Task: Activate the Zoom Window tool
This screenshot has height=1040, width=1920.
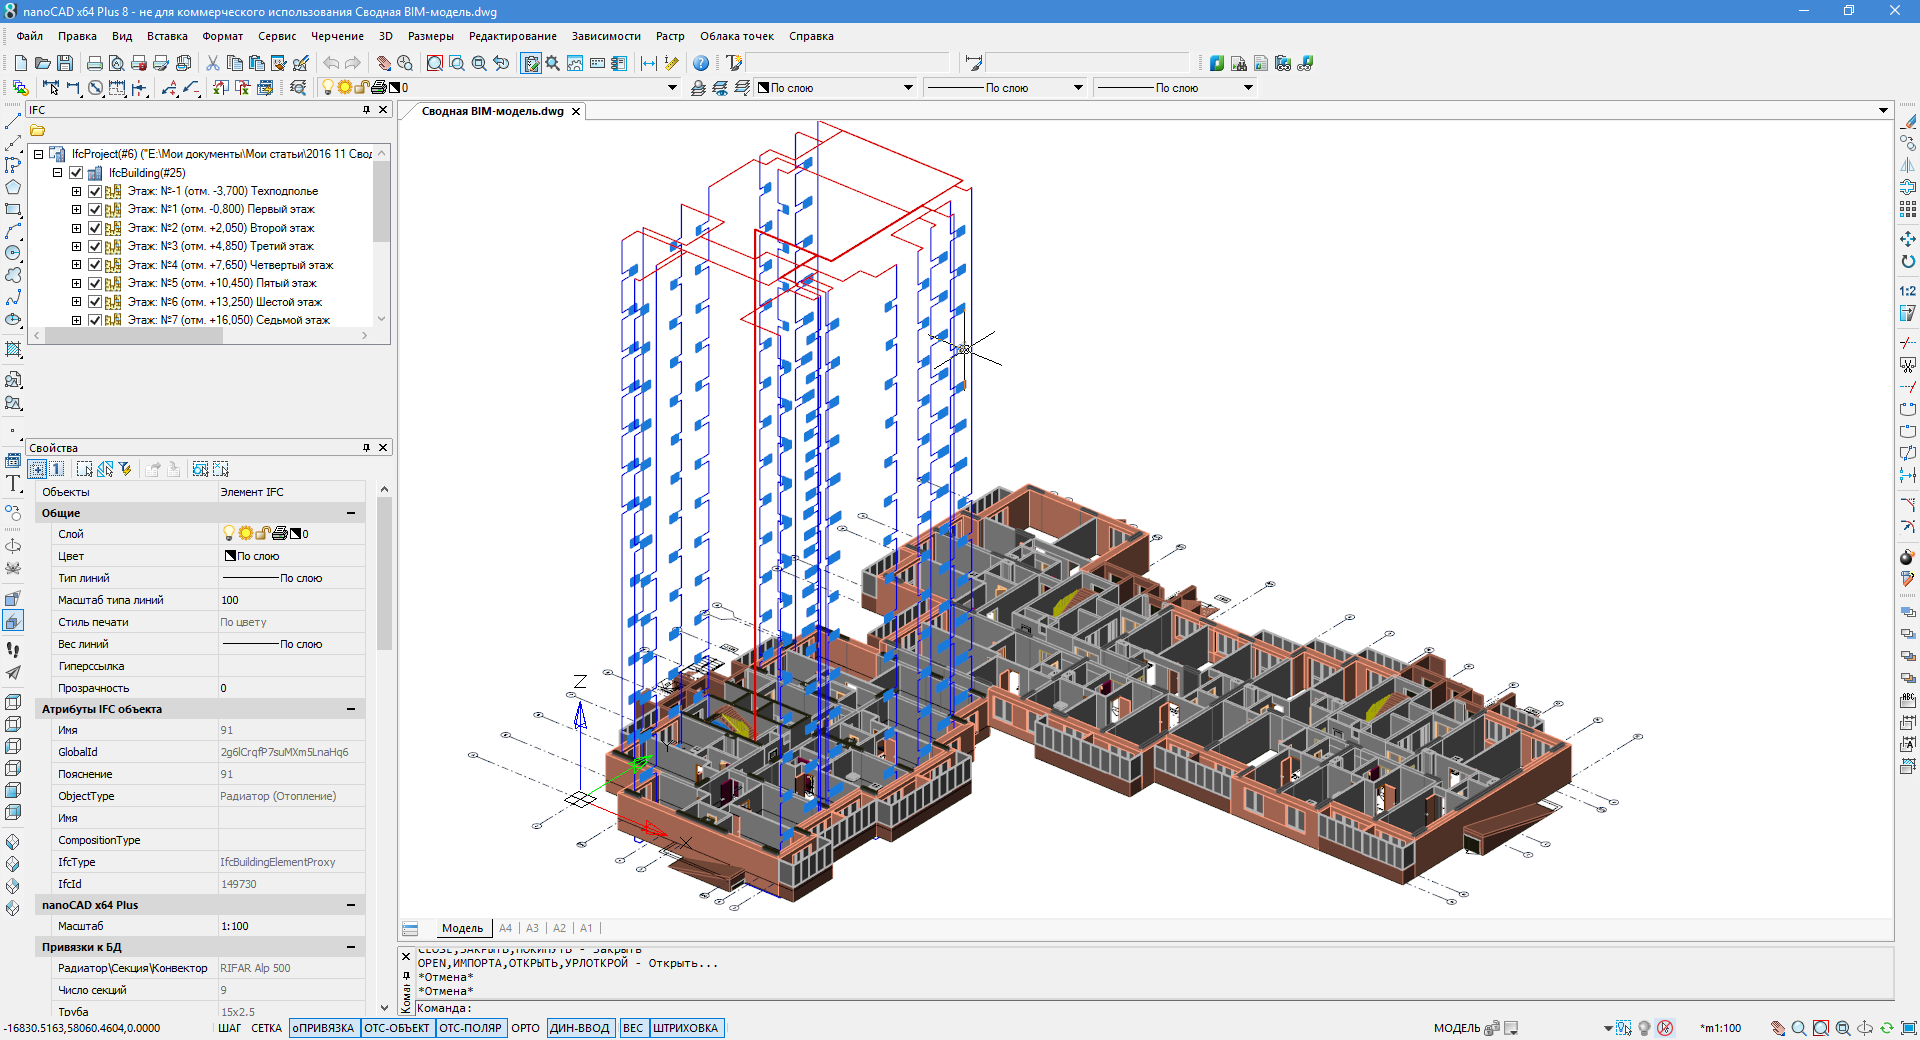Action: (x=434, y=63)
